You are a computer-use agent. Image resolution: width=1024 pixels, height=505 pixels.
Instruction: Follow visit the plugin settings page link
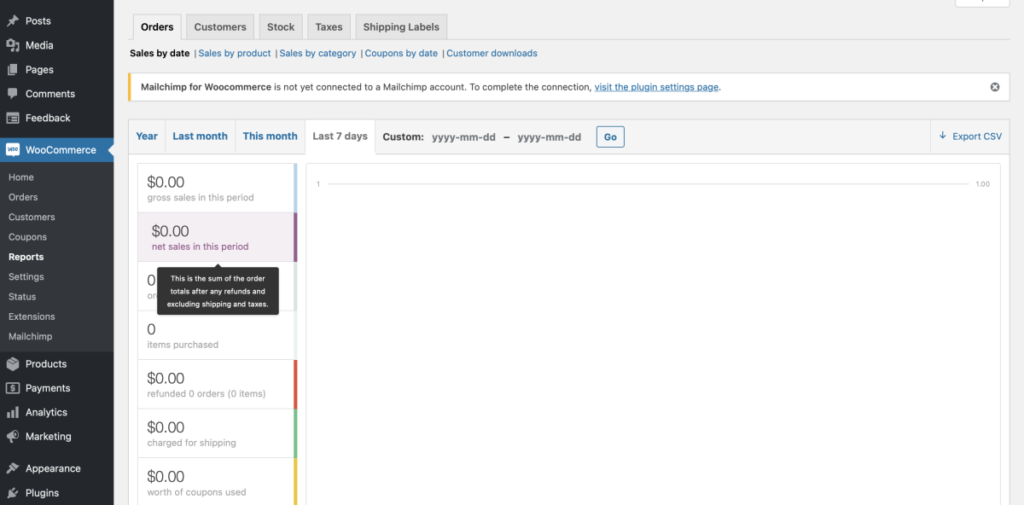(656, 87)
